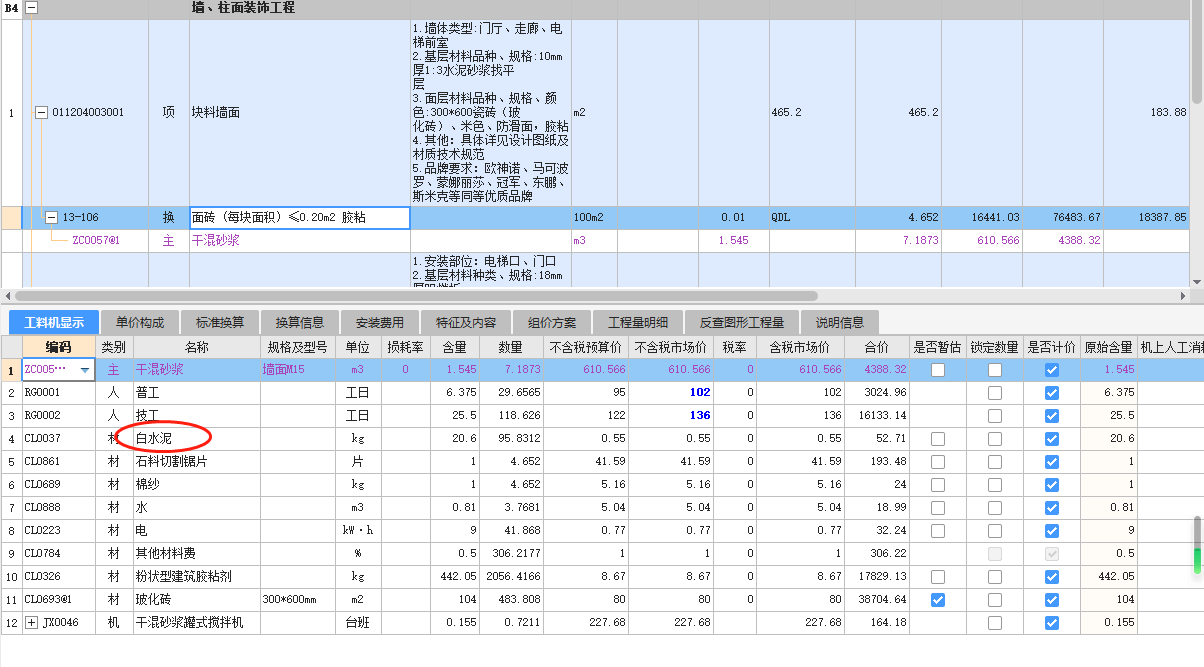The width and height of the screenshot is (1204, 667).
Task: Check 锁定数量 for the 水 row
Action: (995, 508)
